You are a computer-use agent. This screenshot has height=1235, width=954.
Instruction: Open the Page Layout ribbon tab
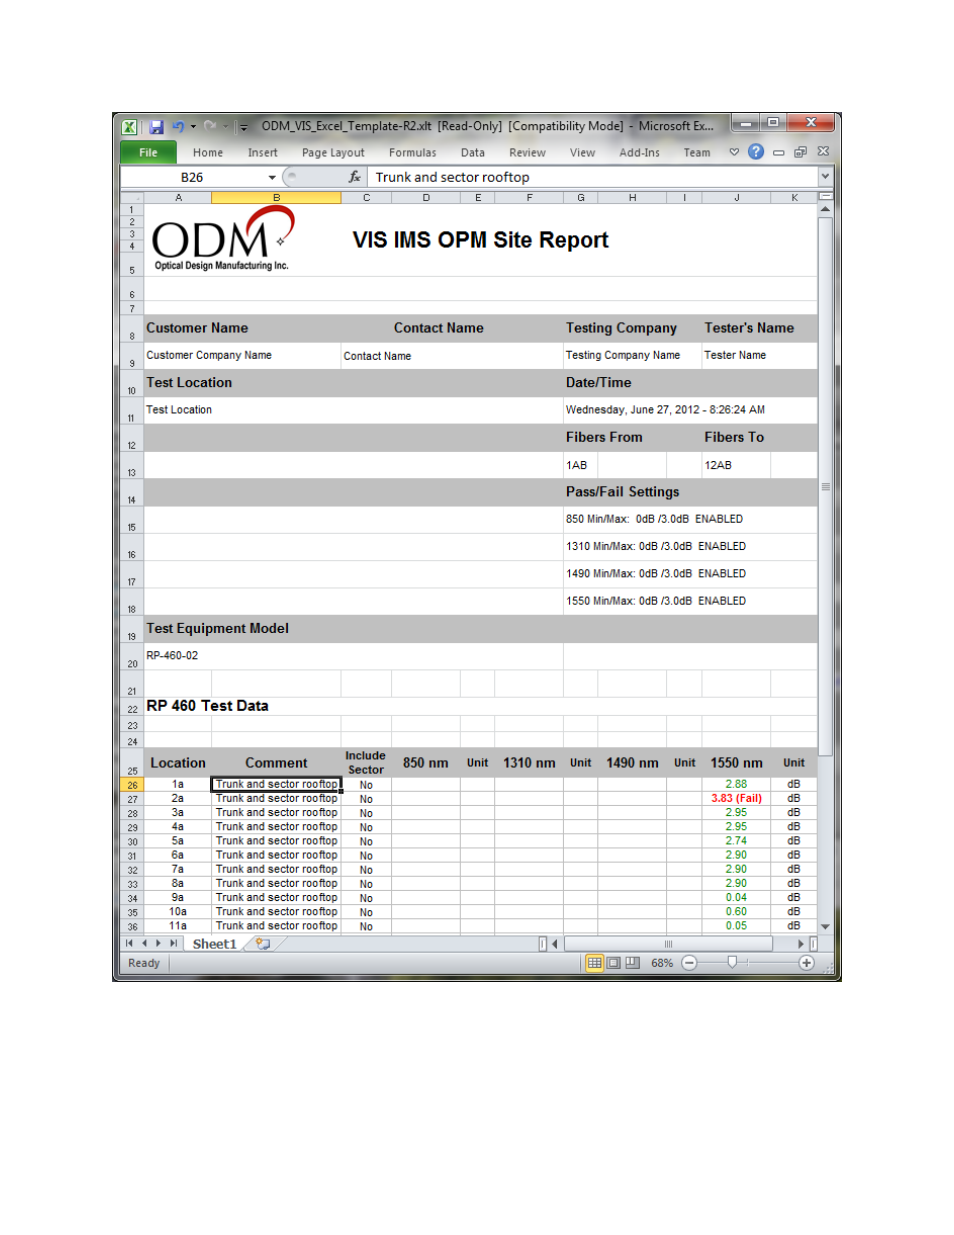coord(333,153)
